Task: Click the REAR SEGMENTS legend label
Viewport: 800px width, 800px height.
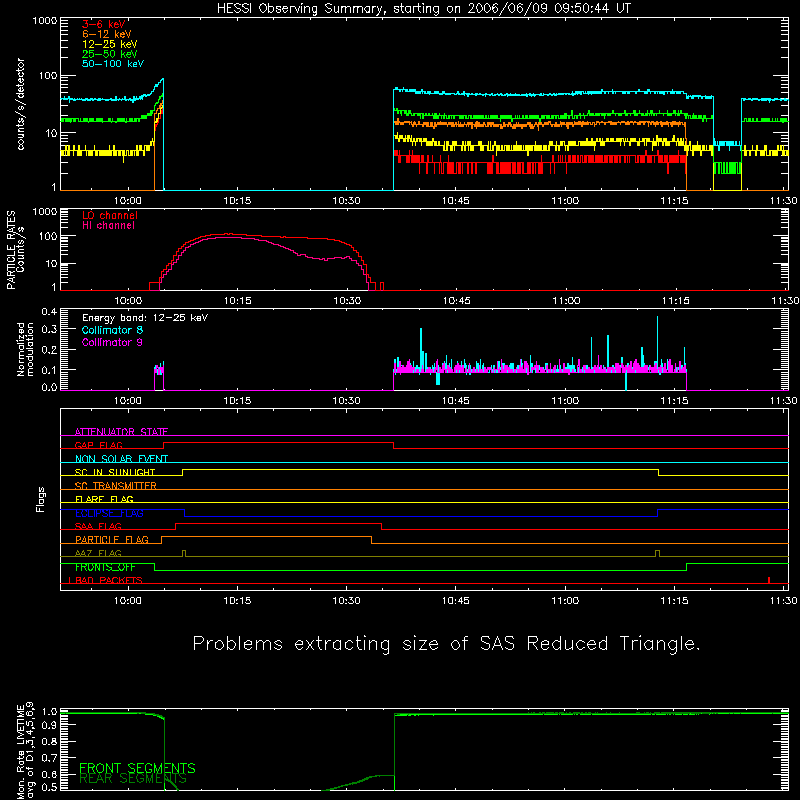Action: coord(133,778)
